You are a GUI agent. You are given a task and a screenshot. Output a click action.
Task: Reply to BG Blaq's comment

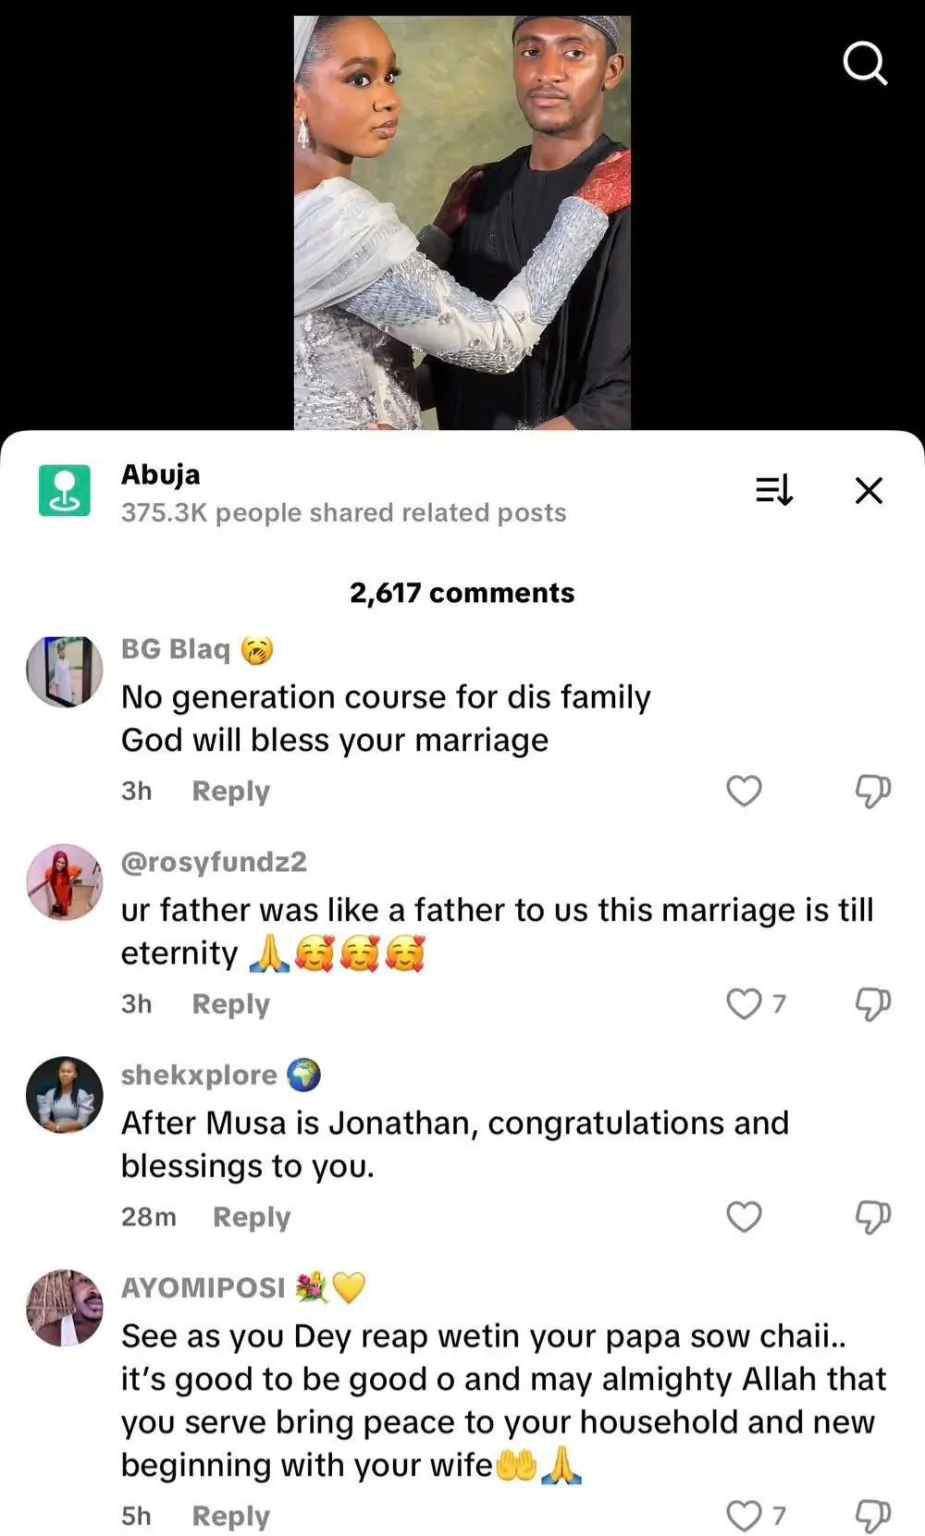pos(231,791)
